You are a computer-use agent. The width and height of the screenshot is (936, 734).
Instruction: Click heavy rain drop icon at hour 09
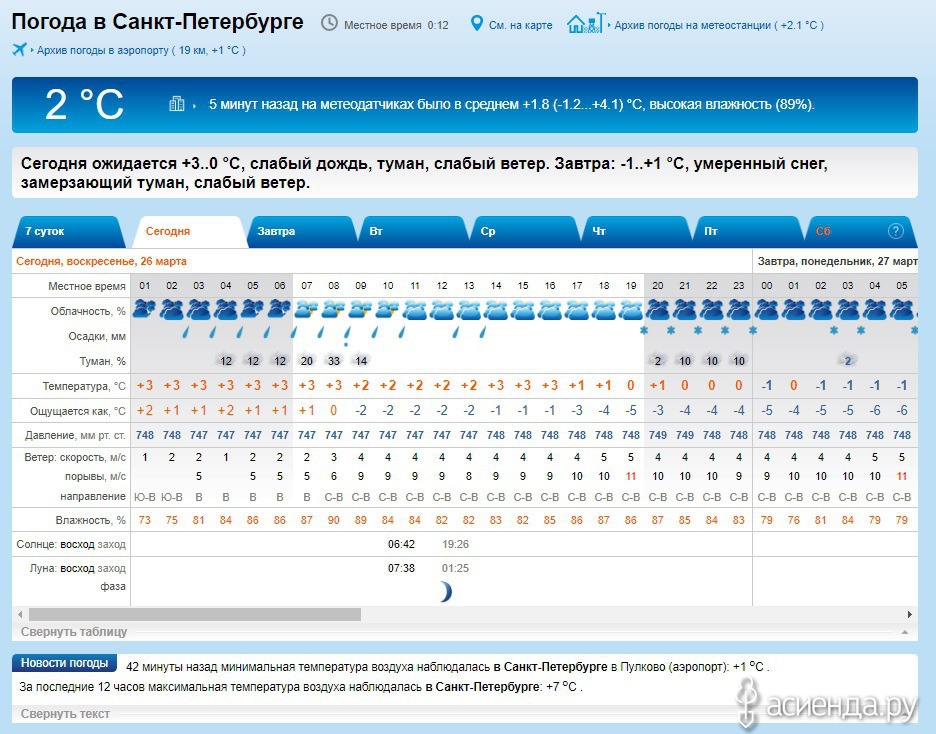pos(347,335)
